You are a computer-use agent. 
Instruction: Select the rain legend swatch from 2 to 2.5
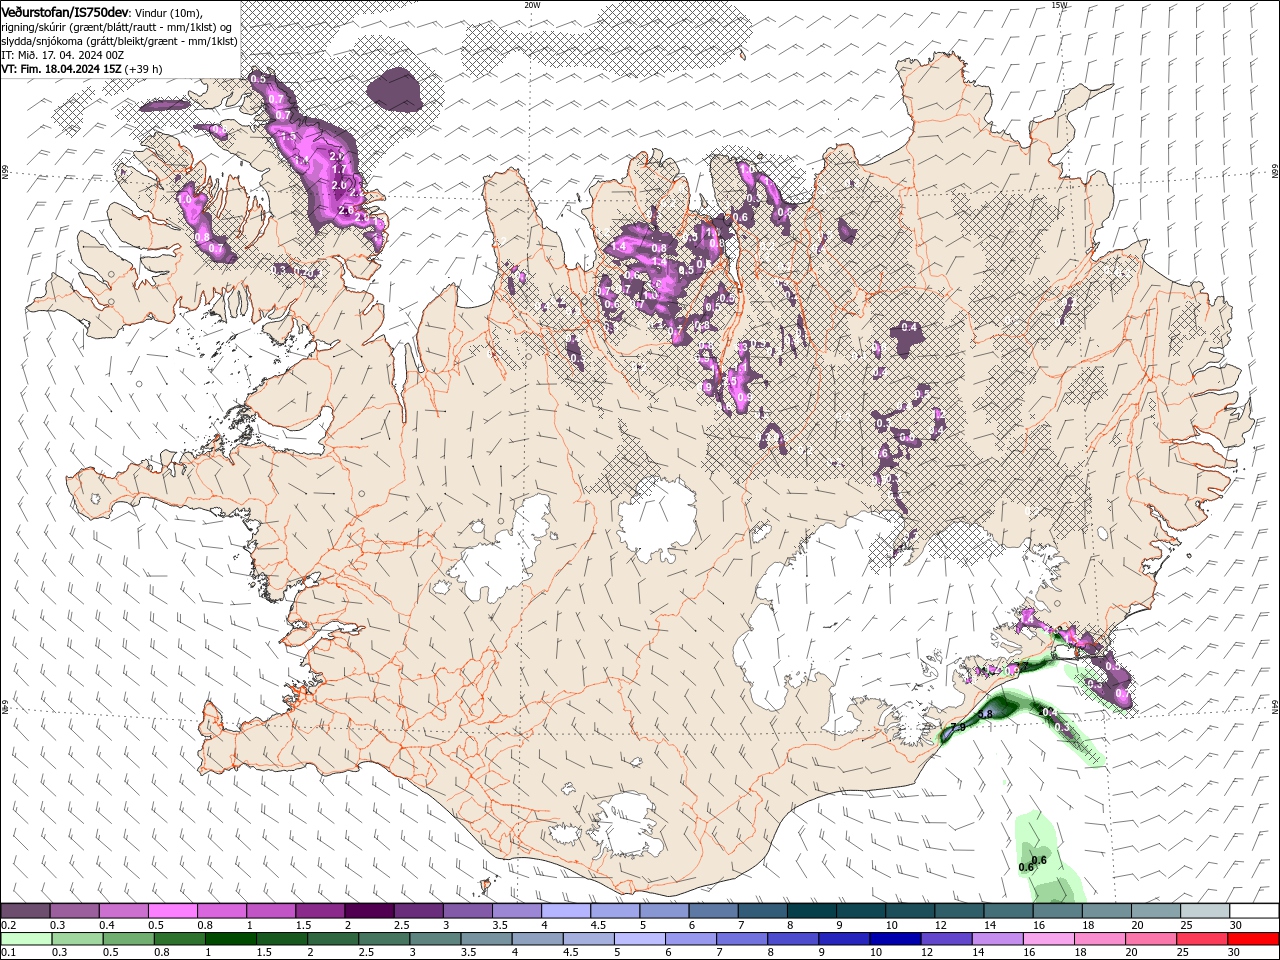coord(333,939)
